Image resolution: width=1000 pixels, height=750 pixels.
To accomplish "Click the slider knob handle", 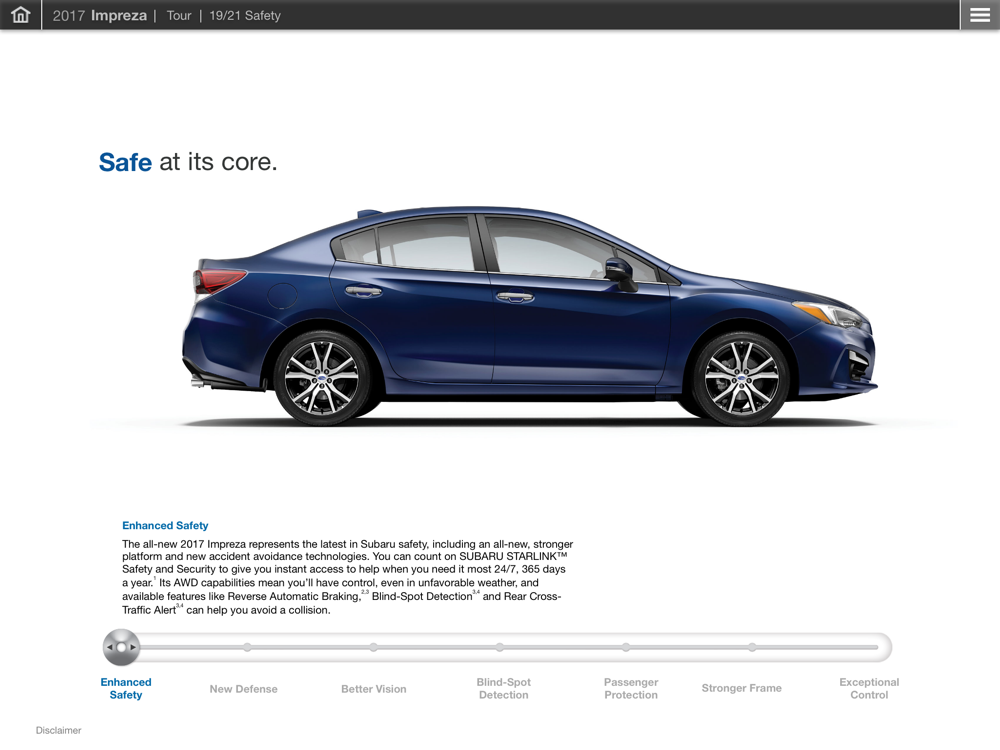I will tap(121, 647).
